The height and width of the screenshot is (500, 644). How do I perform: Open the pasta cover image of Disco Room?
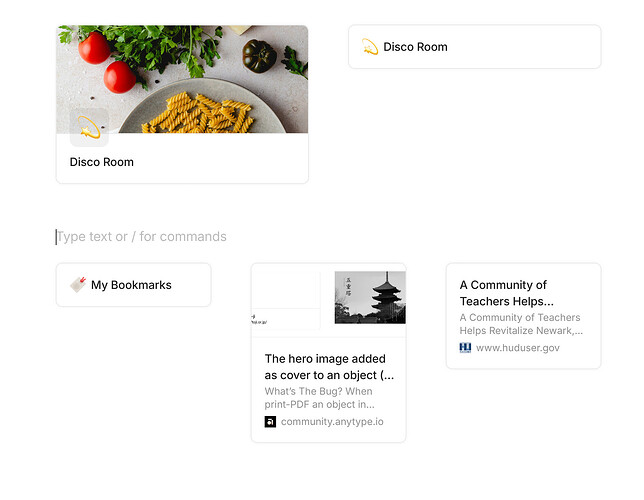coord(182,79)
